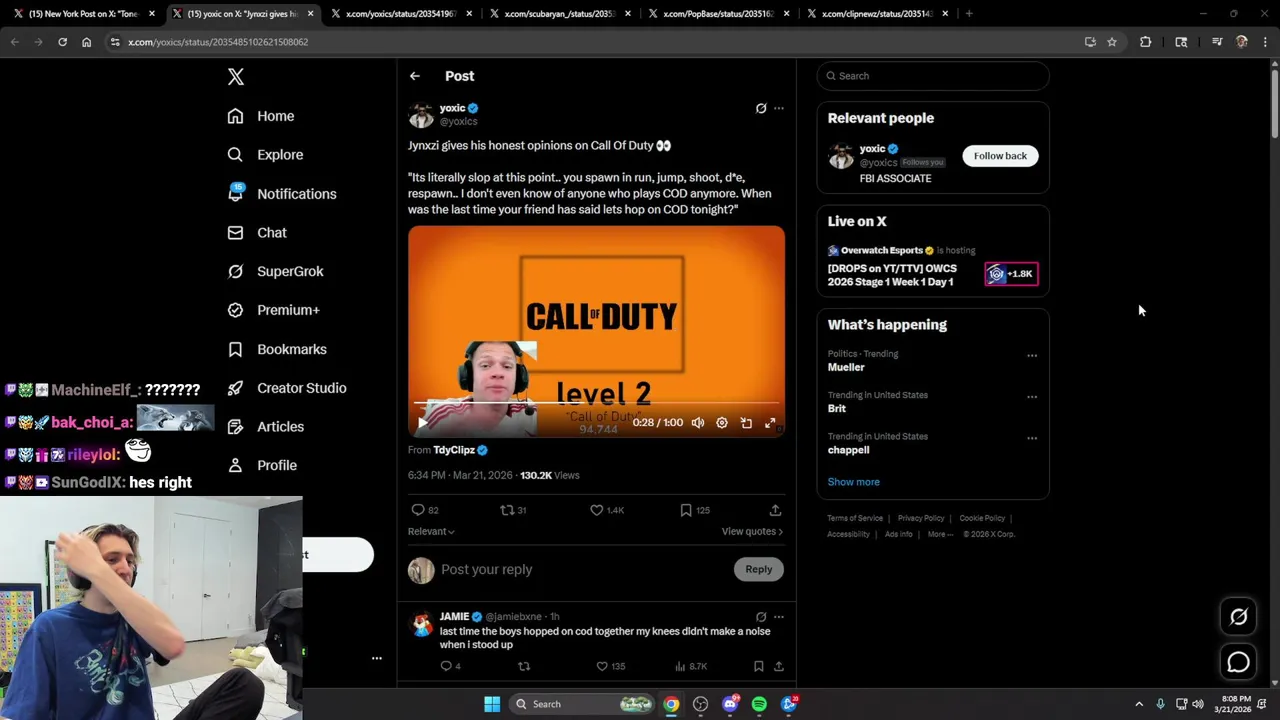
Task: Open Premium+ in the sidebar
Action: 273,310
